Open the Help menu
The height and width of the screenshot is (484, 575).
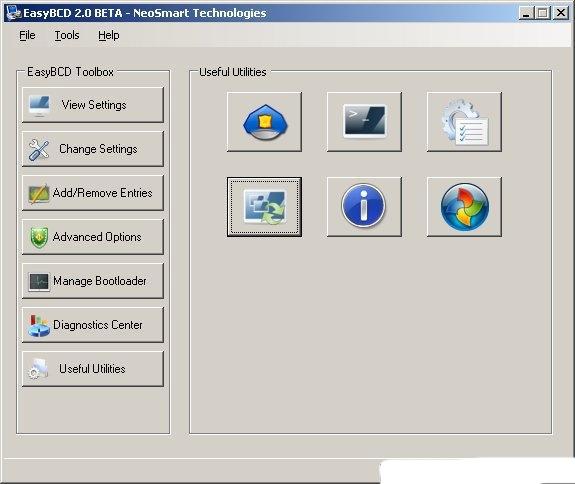point(109,35)
